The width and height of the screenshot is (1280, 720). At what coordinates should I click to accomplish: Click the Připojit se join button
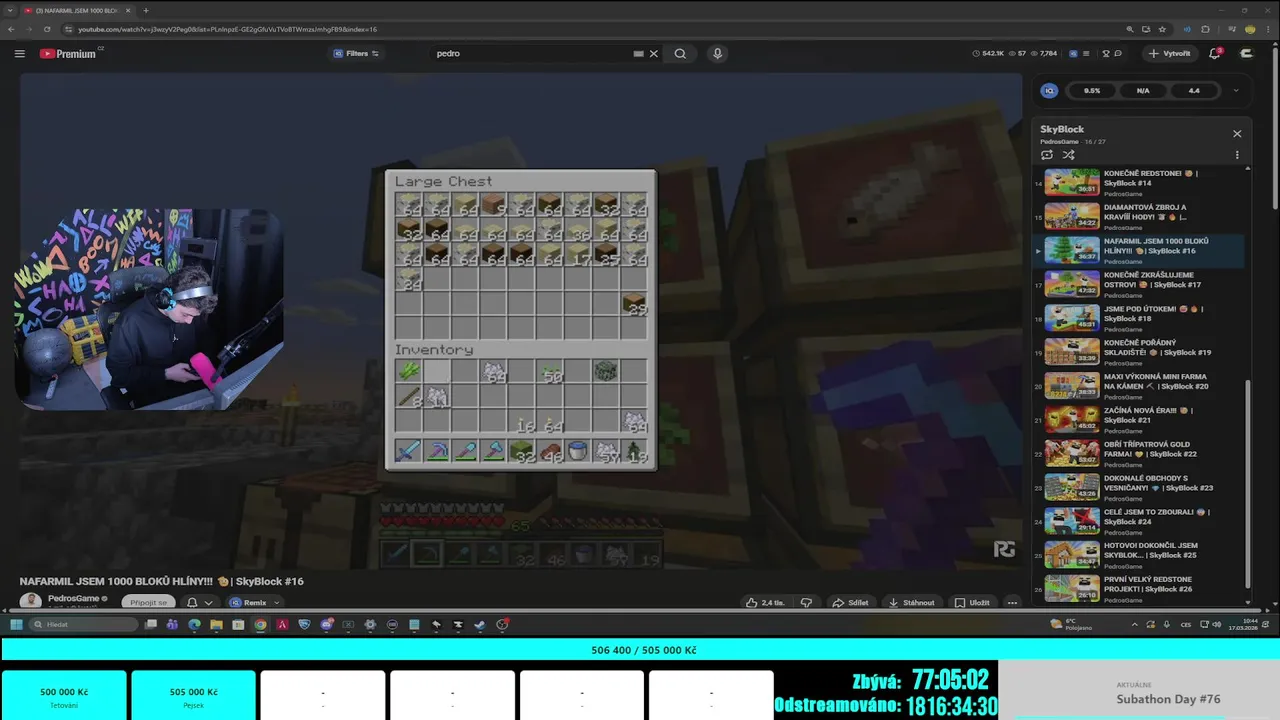coord(147,602)
